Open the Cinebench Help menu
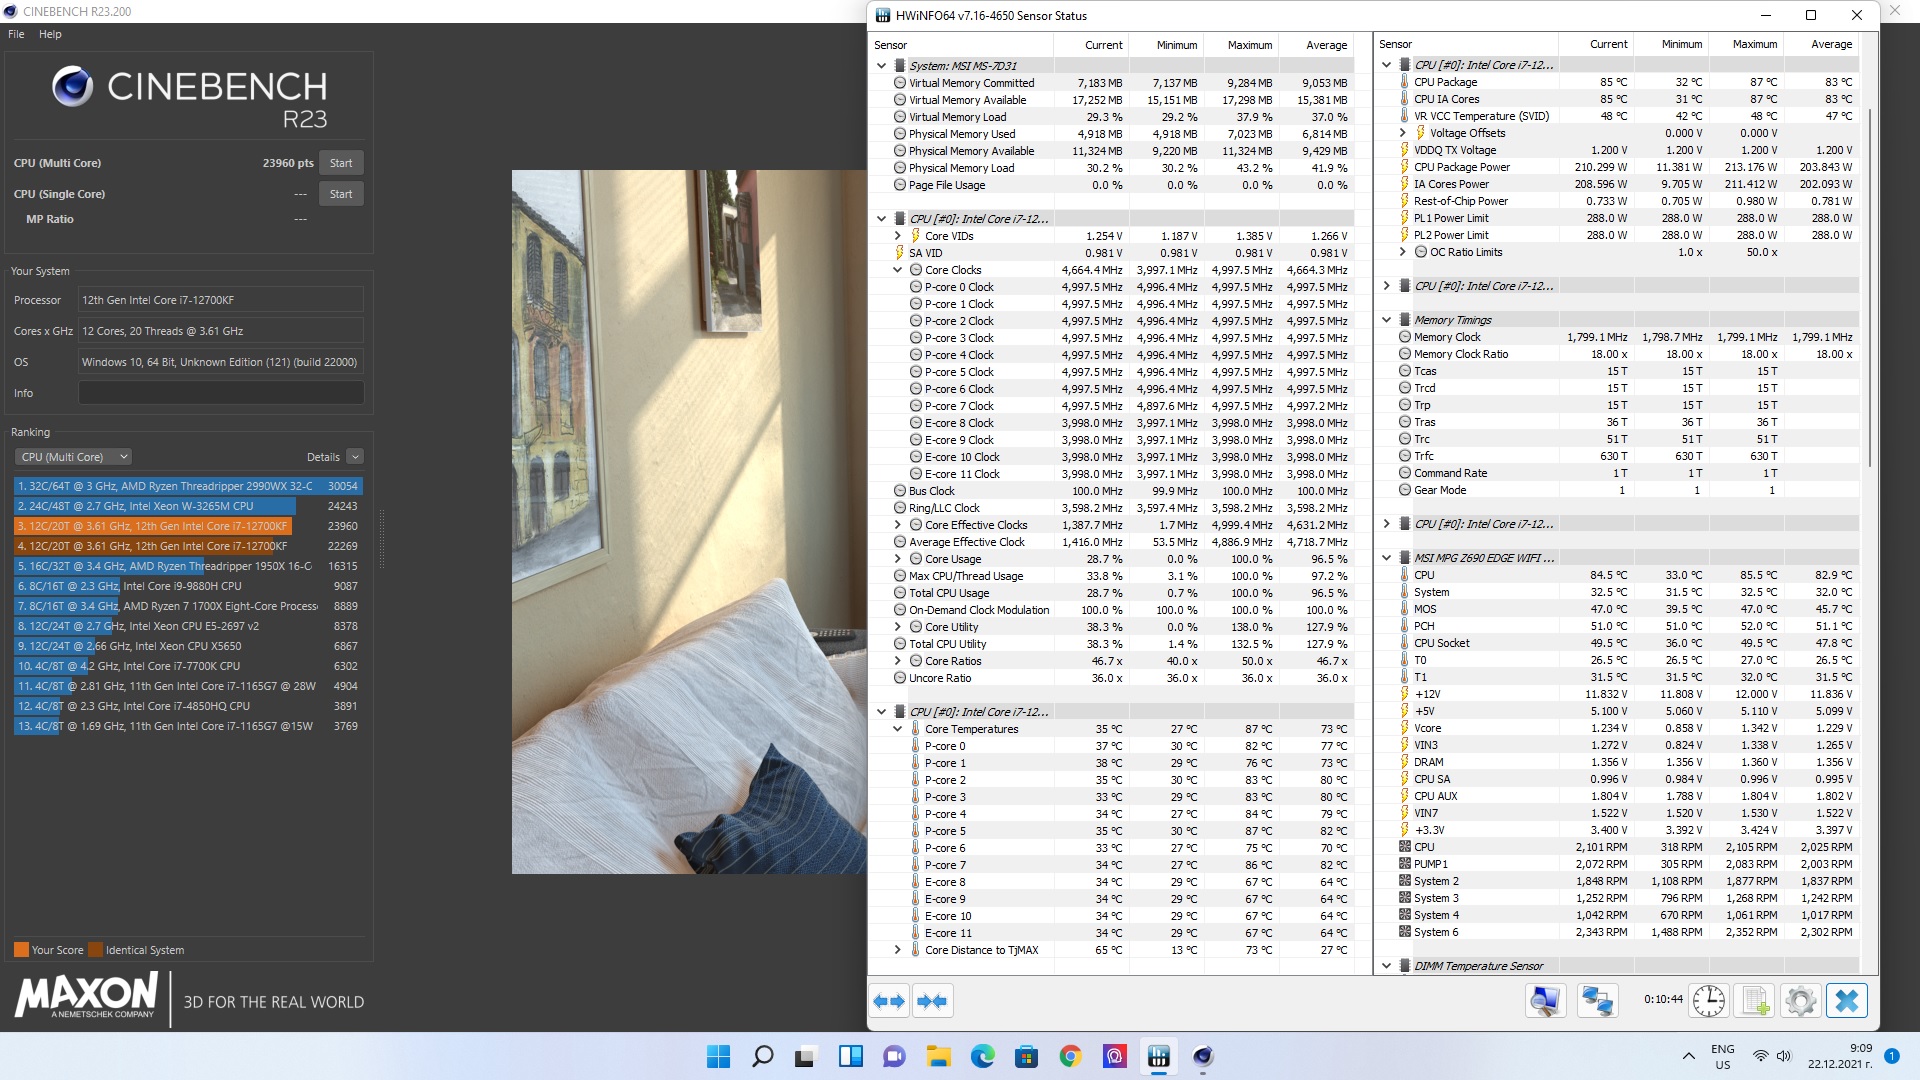 [50, 34]
